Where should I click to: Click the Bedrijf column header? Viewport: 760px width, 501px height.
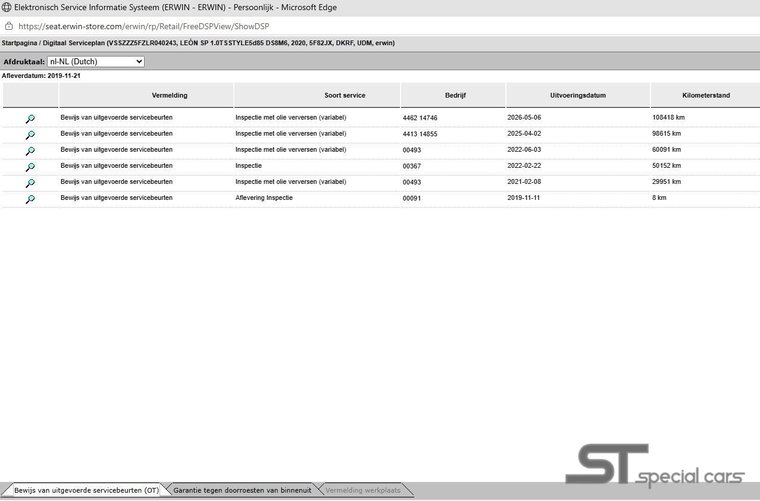pyautogui.click(x=455, y=95)
